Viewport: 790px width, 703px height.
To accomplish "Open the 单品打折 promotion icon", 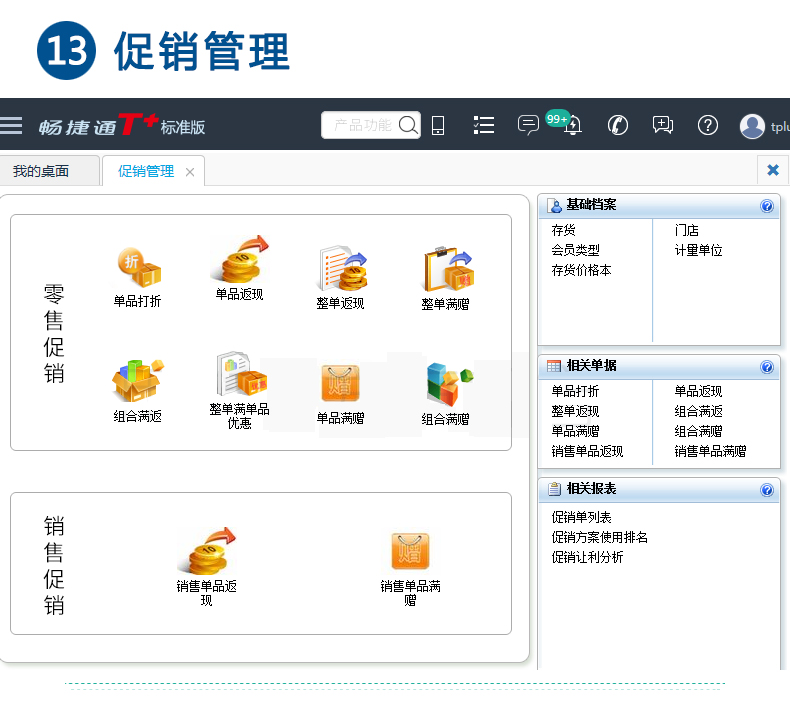I will 137,268.
